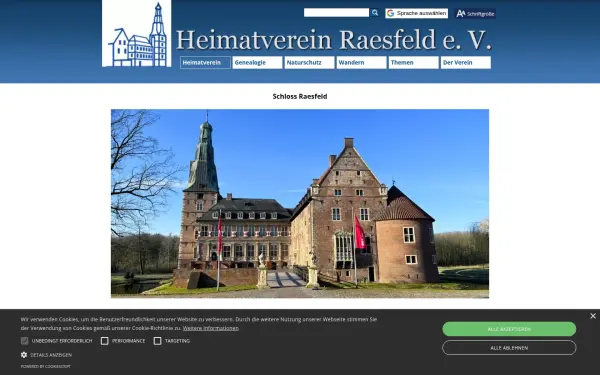Screen dimensions: 600x375
Task: Open the Wandern menu item
Action: pos(361,62)
